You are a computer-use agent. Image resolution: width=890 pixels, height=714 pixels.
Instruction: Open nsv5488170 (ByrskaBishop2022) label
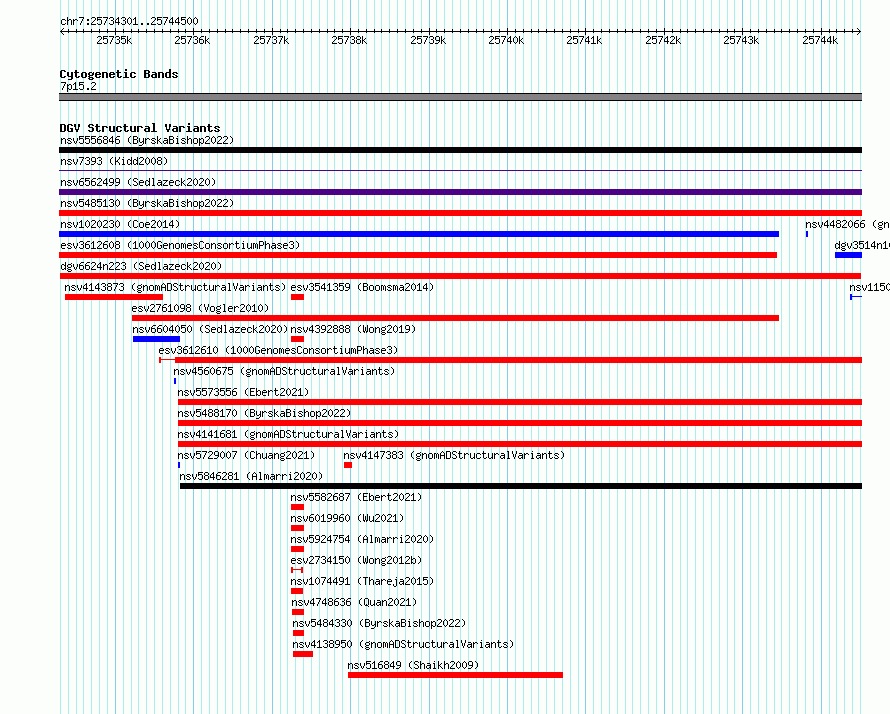(x=264, y=413)
